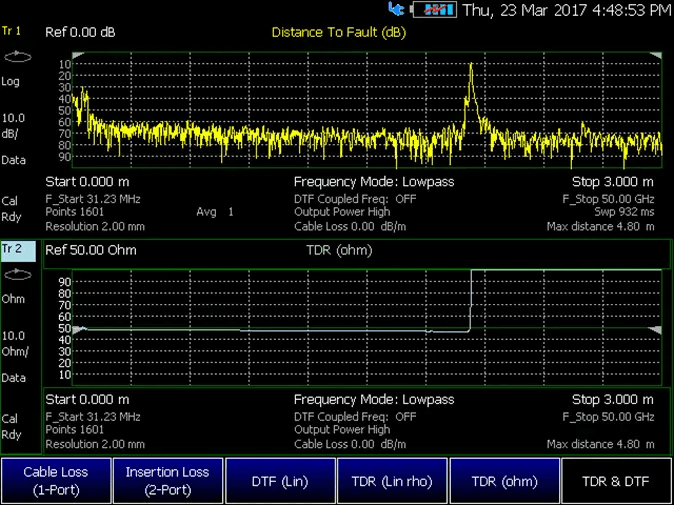Click the right reference marker on TDR trace
Viewport: 674px width, 505px height.
(655, 329)
